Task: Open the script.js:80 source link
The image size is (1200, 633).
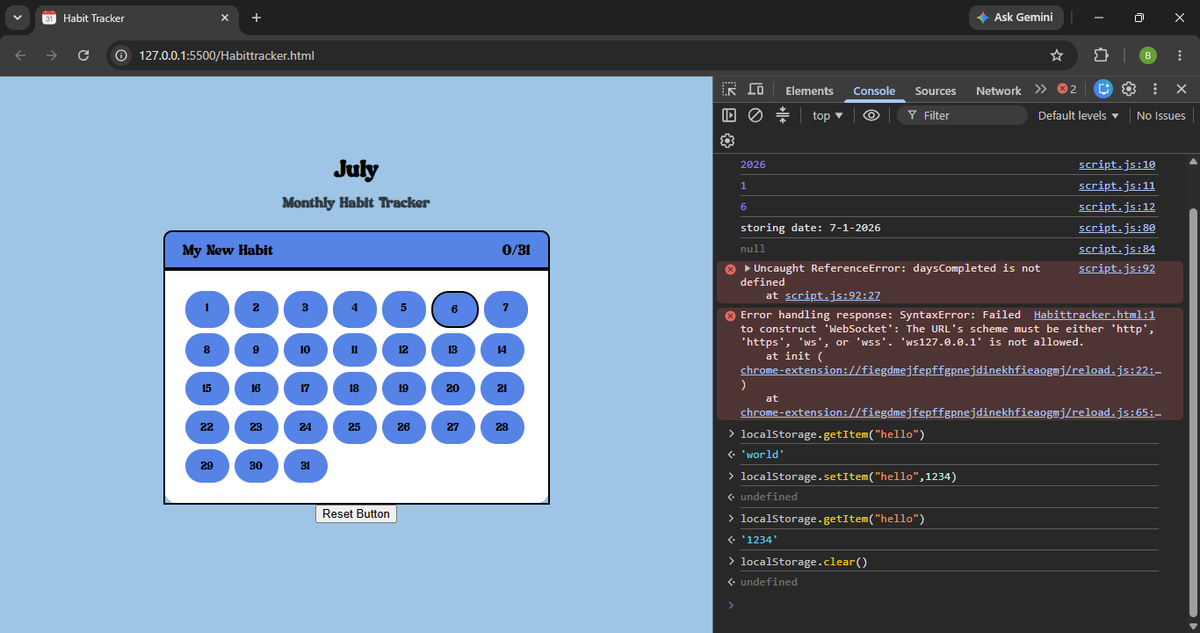Action: point(1117,227)
